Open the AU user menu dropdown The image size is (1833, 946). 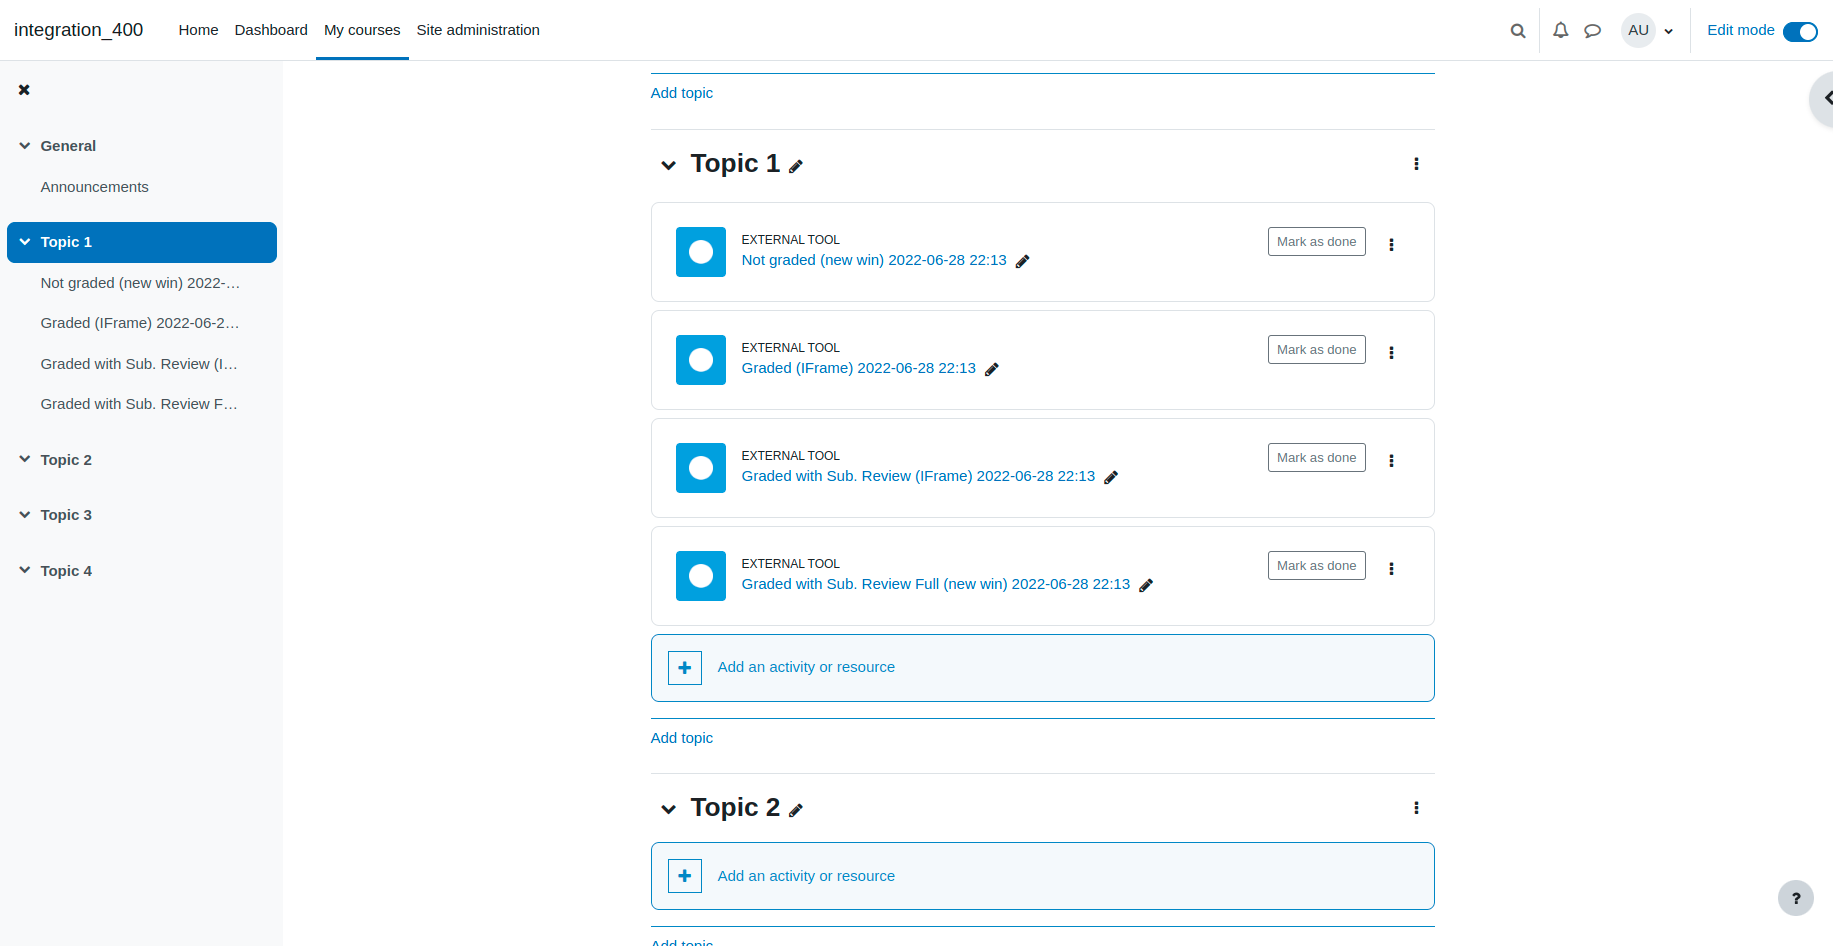tap(1647, 31)
